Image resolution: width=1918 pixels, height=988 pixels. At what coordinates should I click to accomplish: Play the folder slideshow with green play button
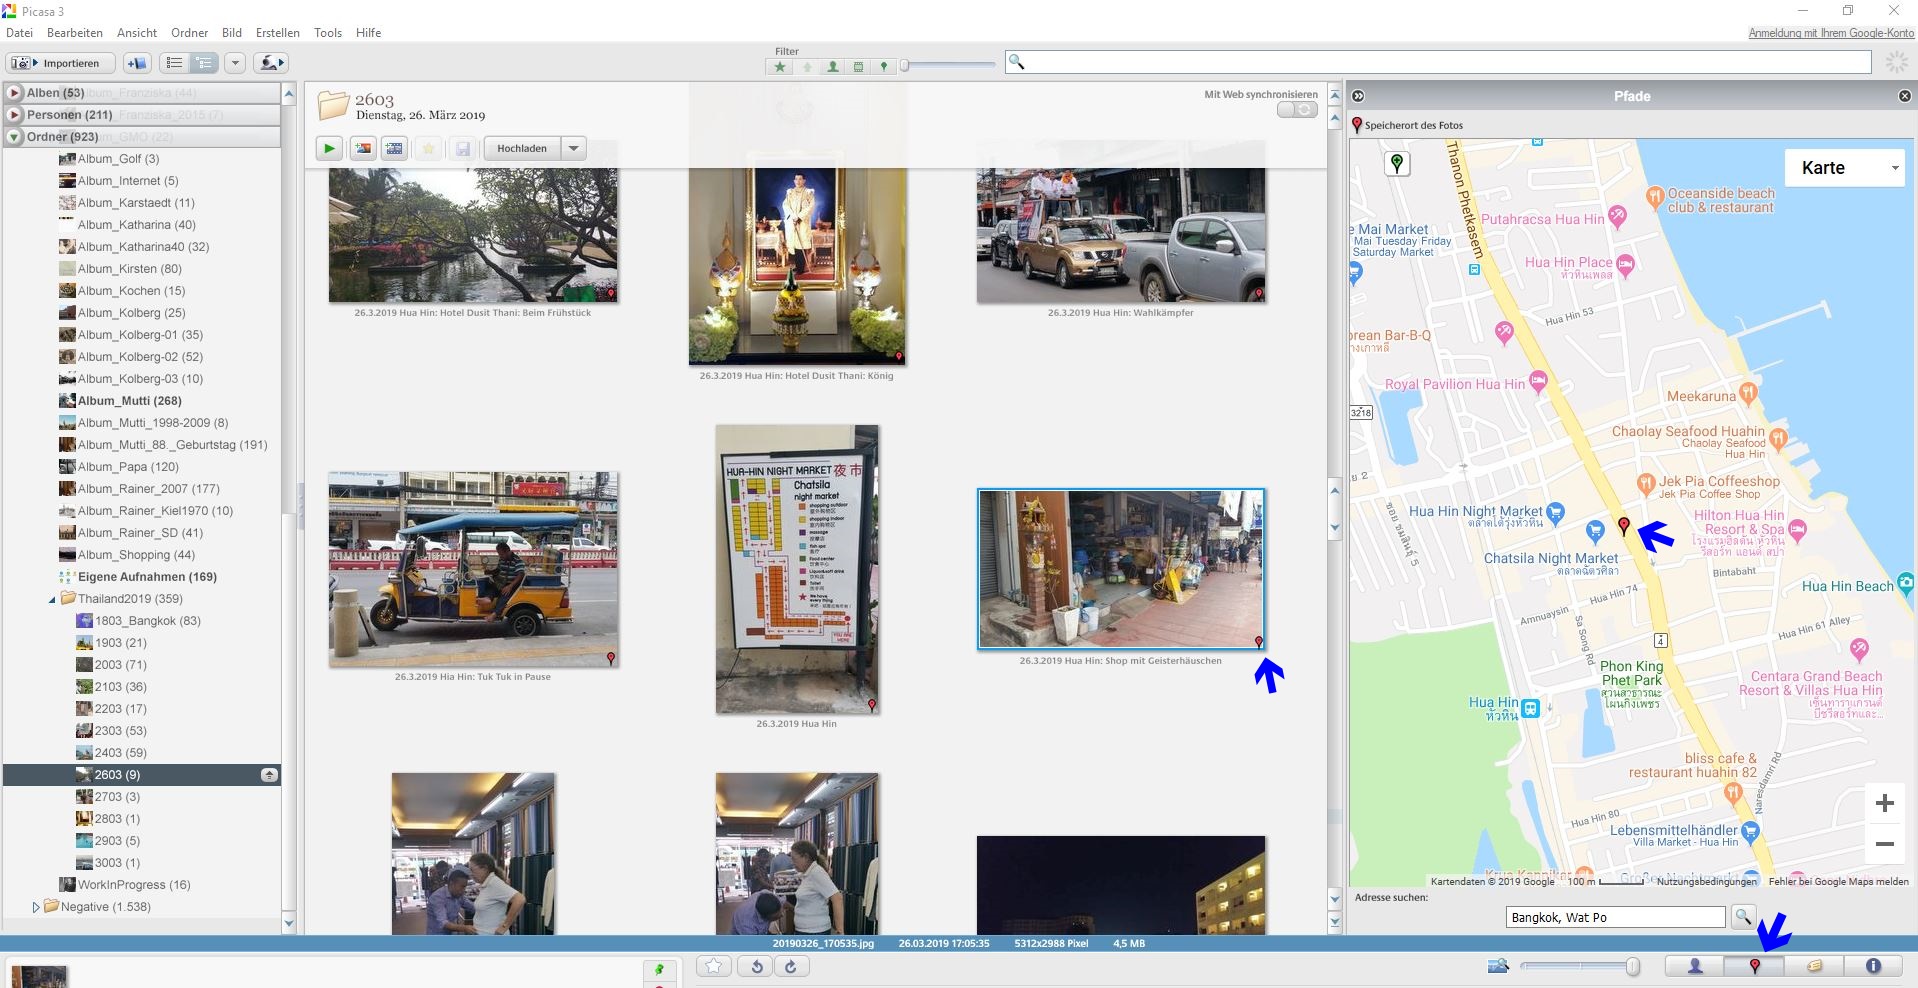329,149
